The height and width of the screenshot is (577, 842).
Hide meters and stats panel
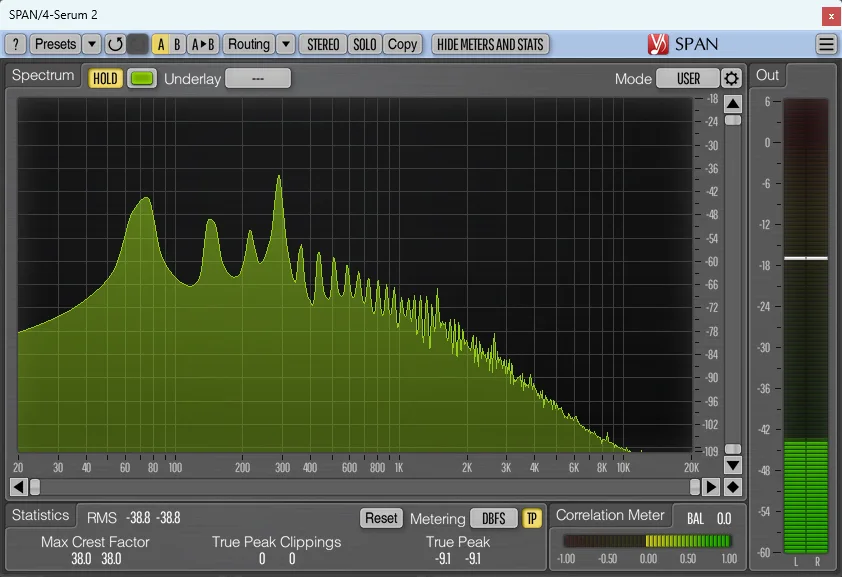(490, 44)
